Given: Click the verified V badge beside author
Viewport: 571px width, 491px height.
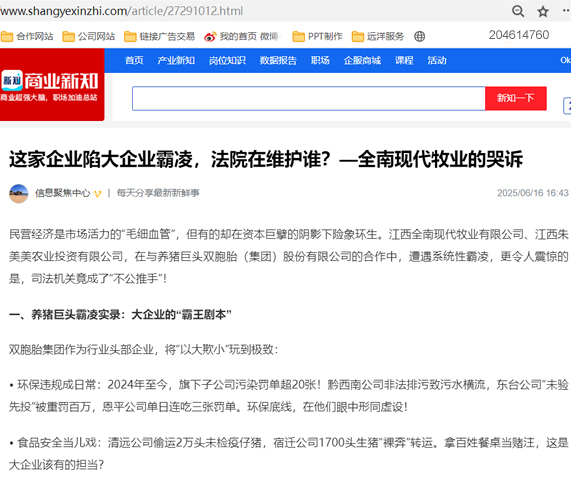Looking at the screenshot, I should tap(98, 193).
